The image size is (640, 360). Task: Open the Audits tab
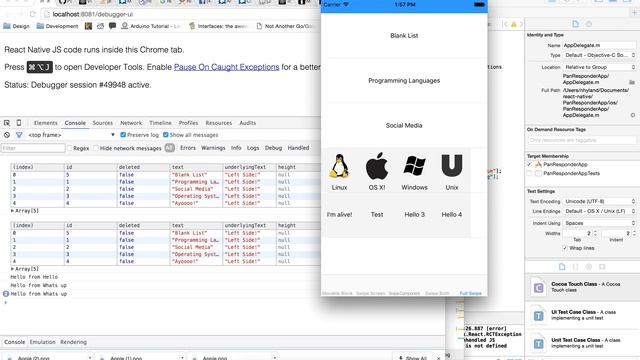247,123
